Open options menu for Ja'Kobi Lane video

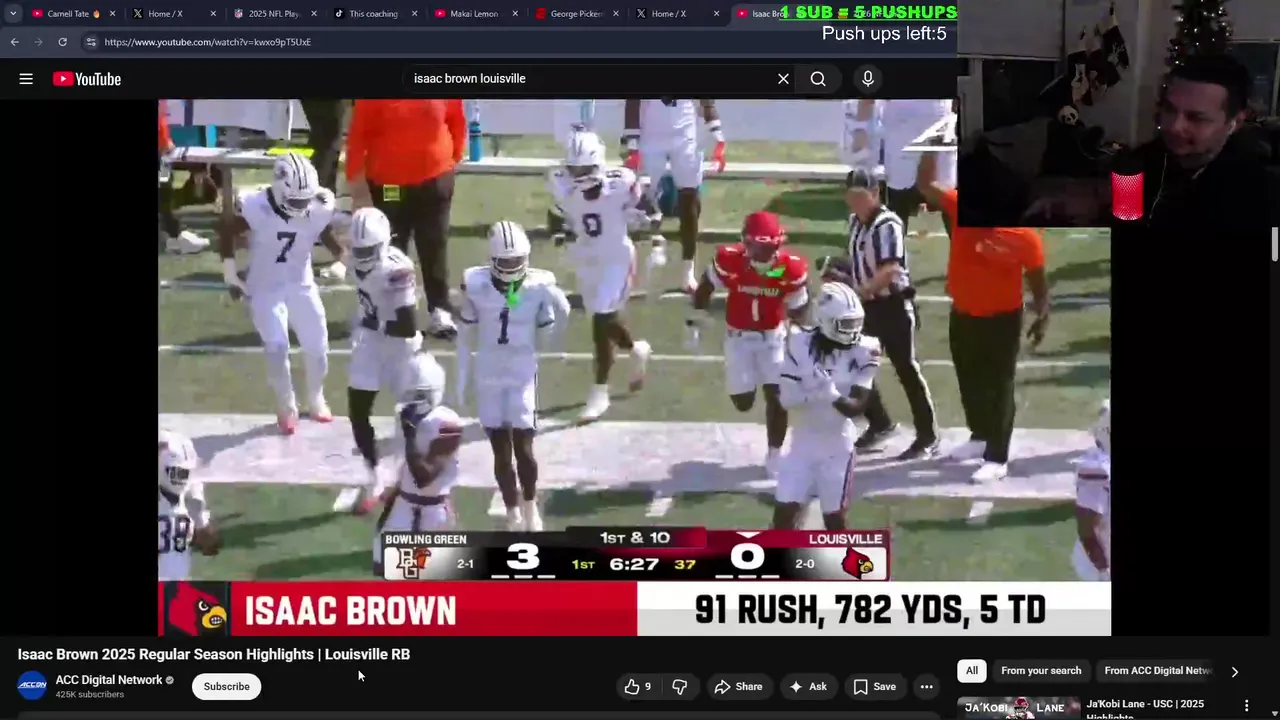(1246, 706)
